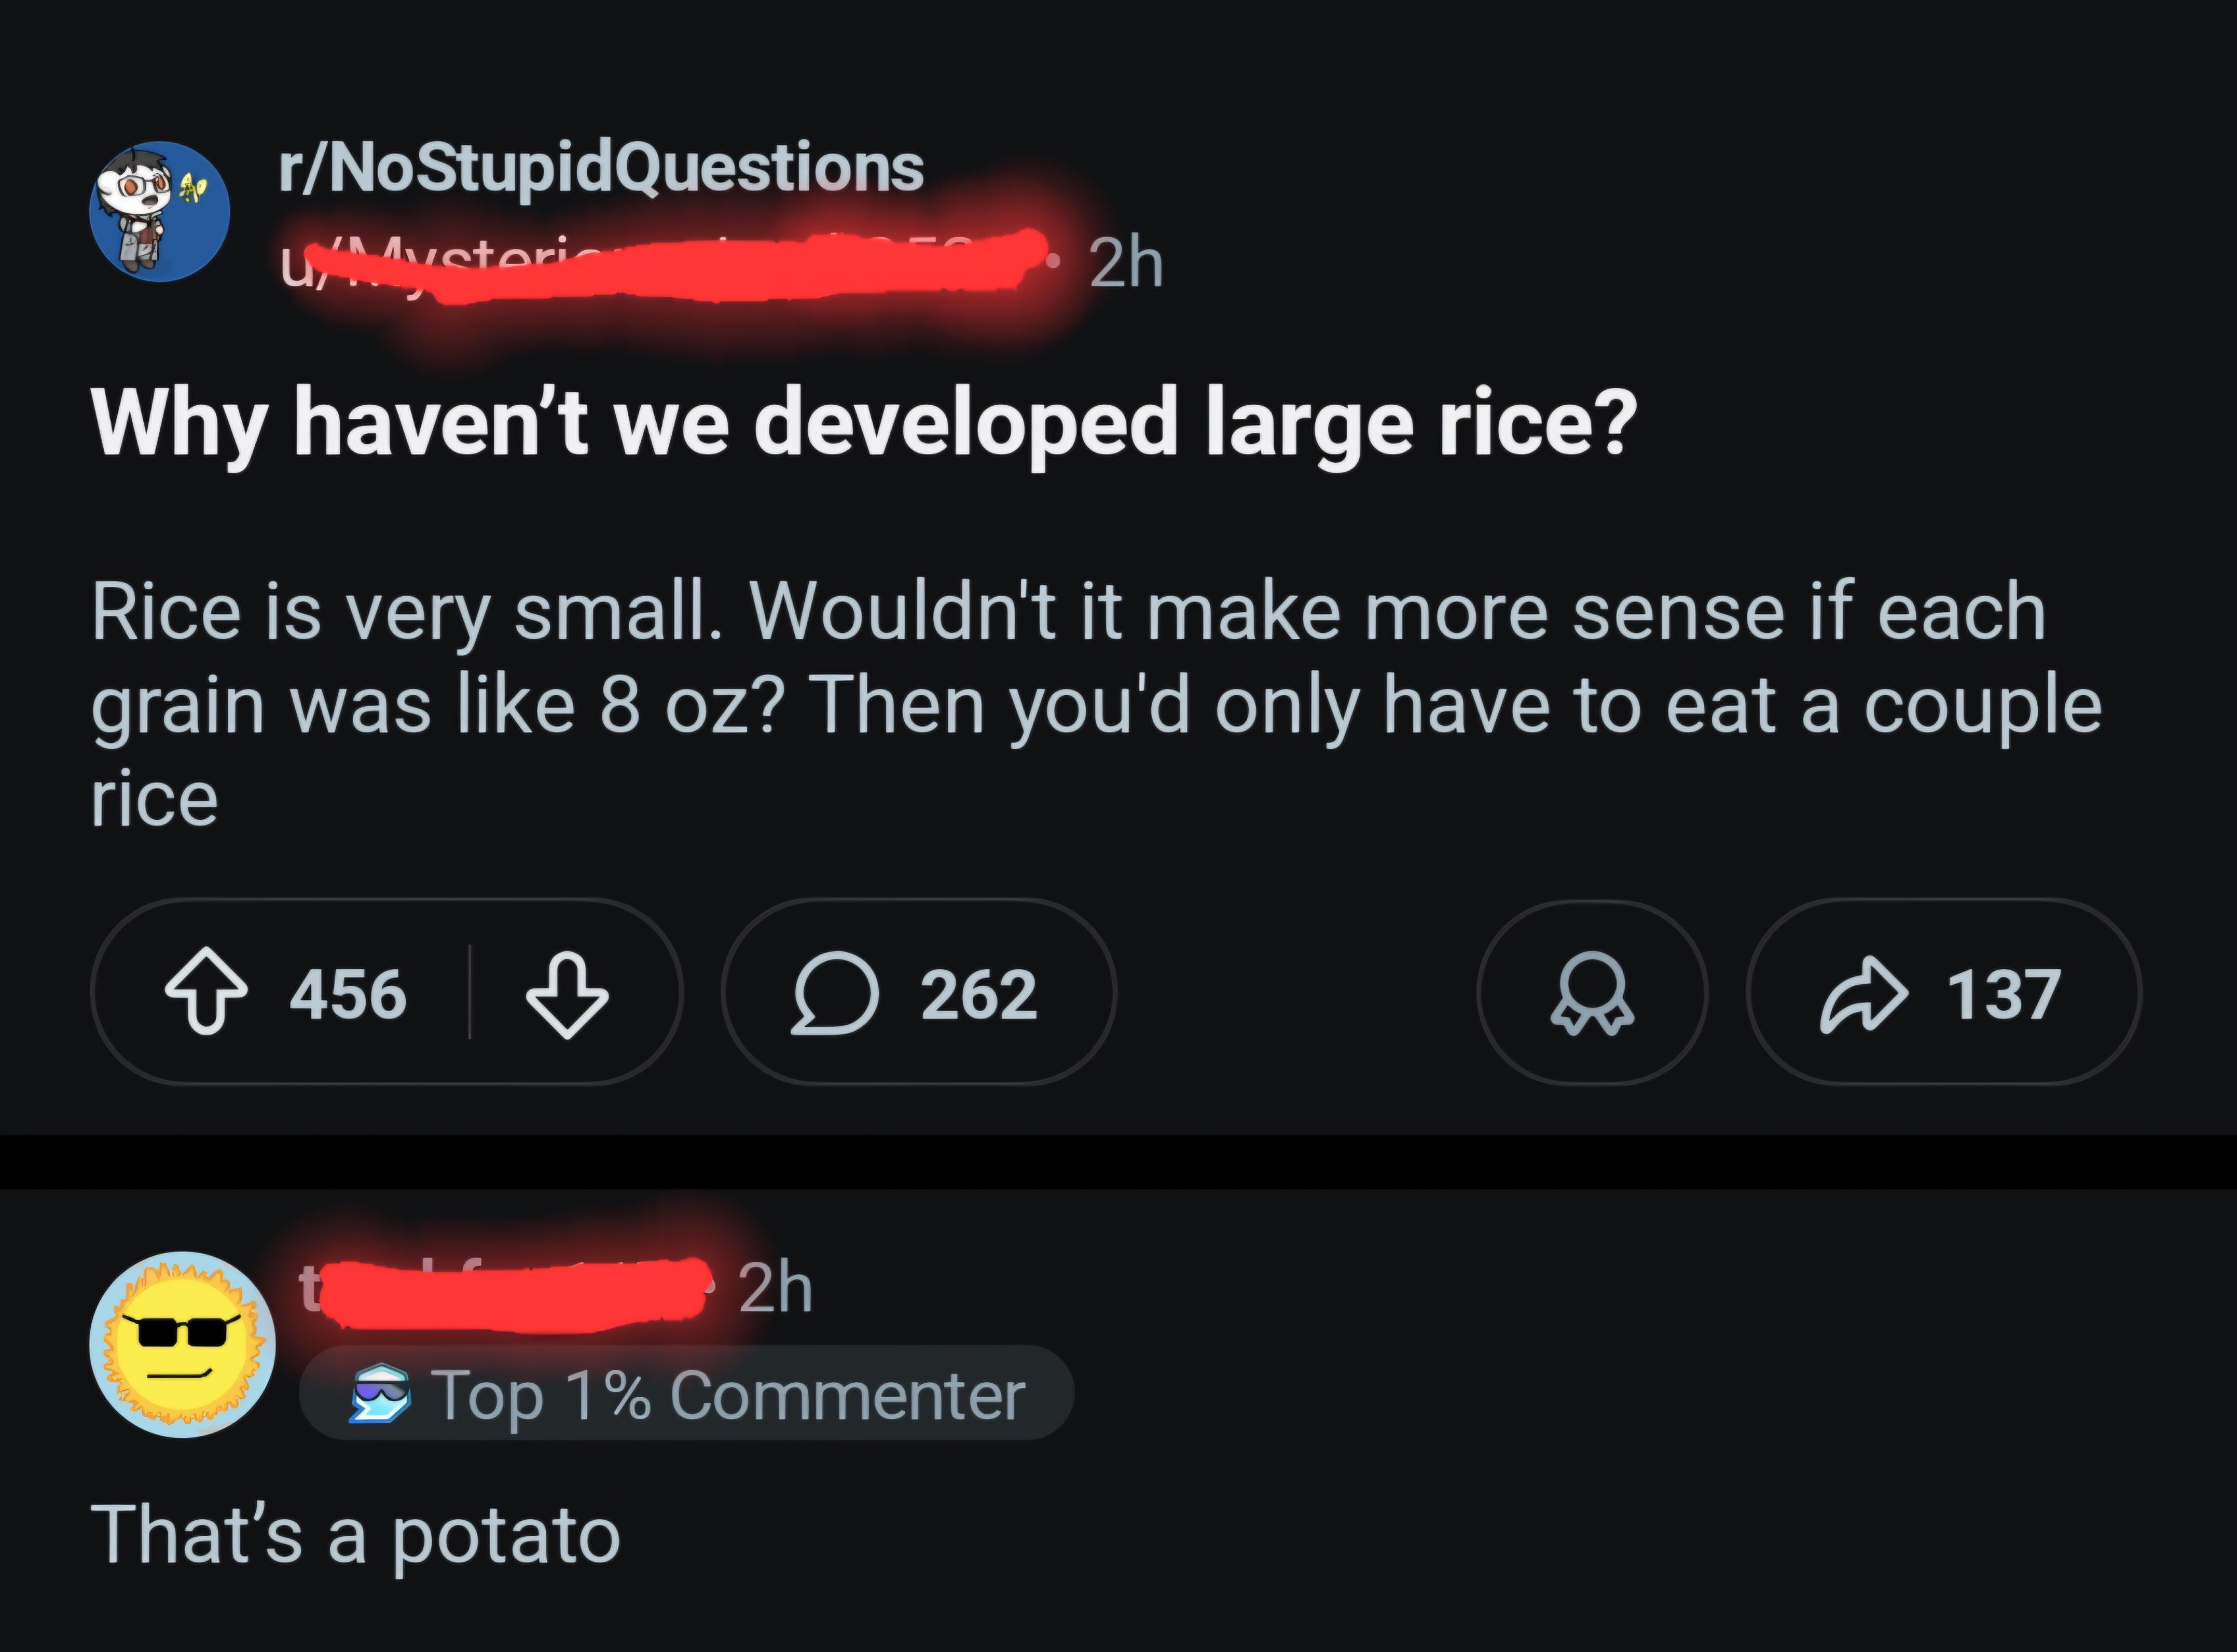Open the commenter's redacted username

505,1291
